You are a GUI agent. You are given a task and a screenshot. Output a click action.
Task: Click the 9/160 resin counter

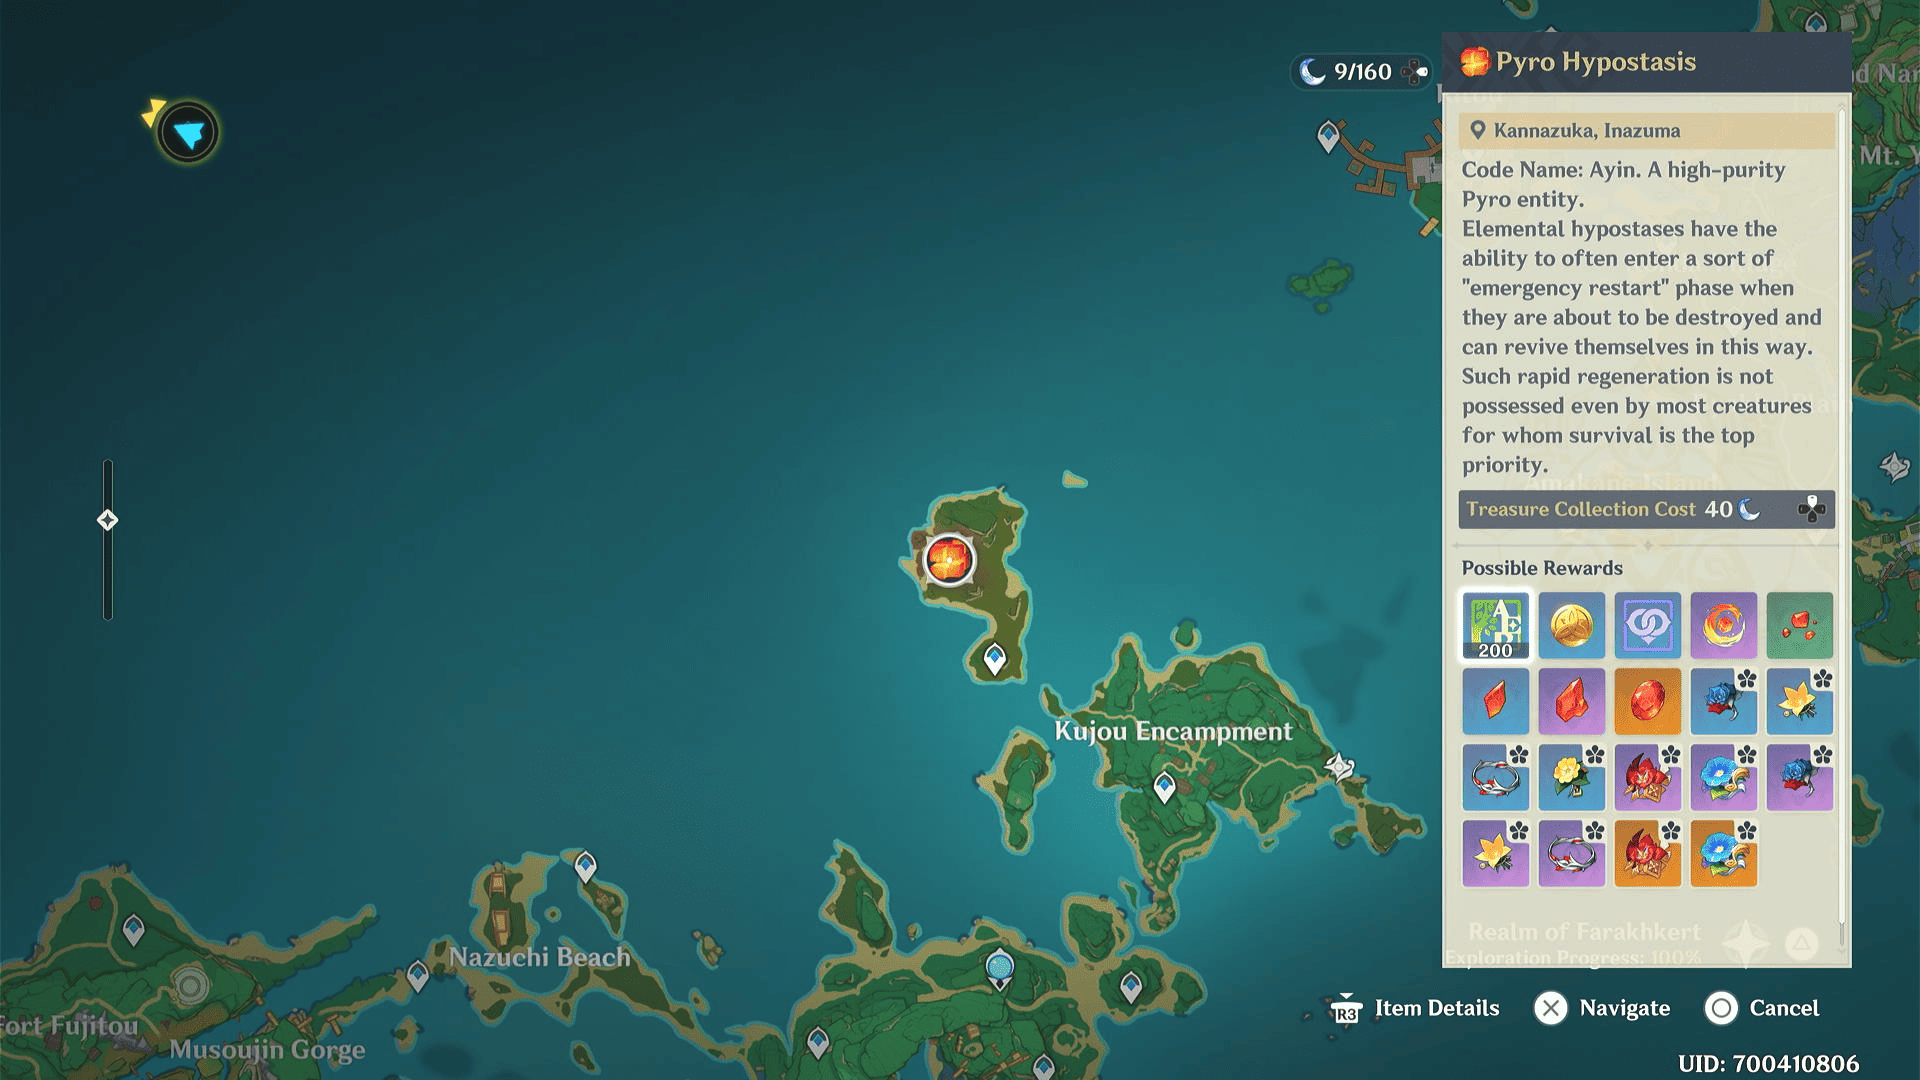pyautogui.click(x=1362, y=71)
